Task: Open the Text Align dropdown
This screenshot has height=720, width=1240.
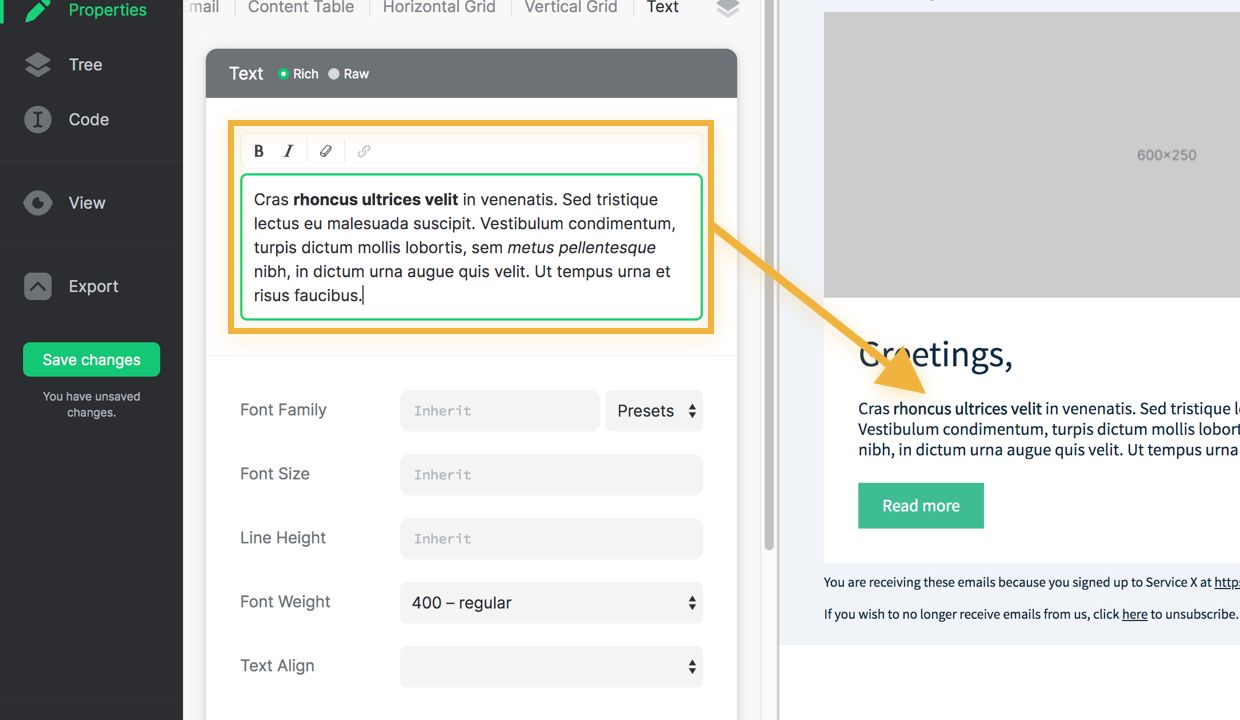Action: (x=551, y=667)
